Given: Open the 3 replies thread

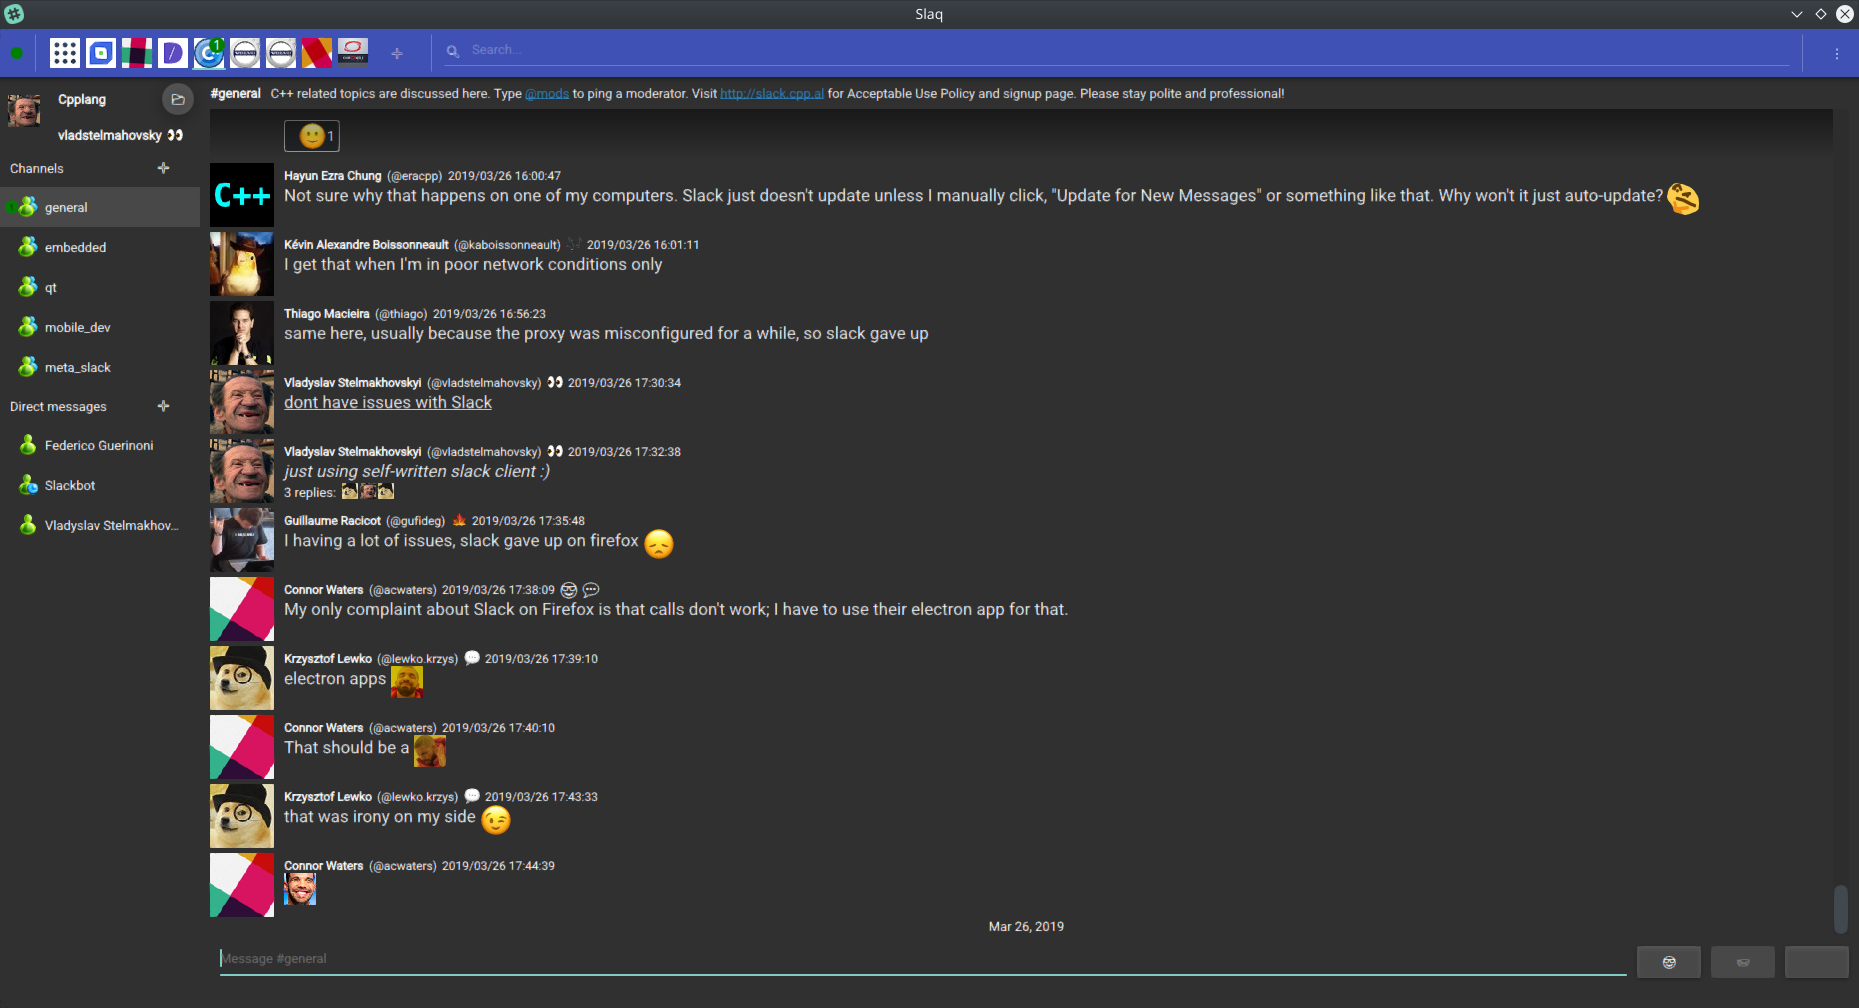Looking at the screenshot, I should coord(339,492).
